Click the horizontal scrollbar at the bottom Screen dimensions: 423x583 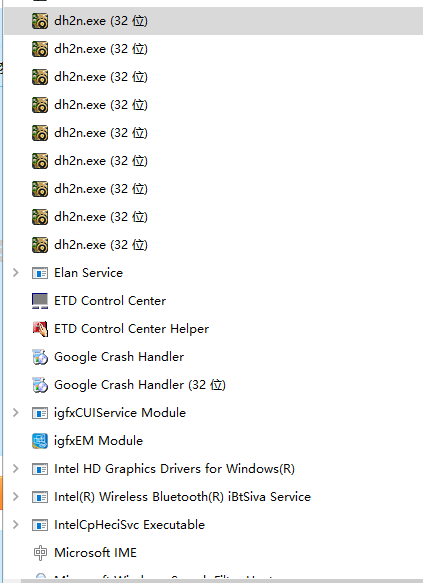222,581
